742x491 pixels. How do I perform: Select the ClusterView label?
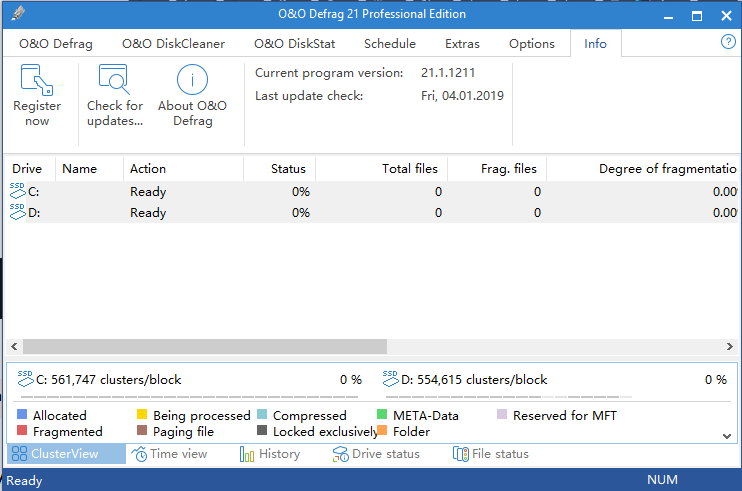pos(65,454)
